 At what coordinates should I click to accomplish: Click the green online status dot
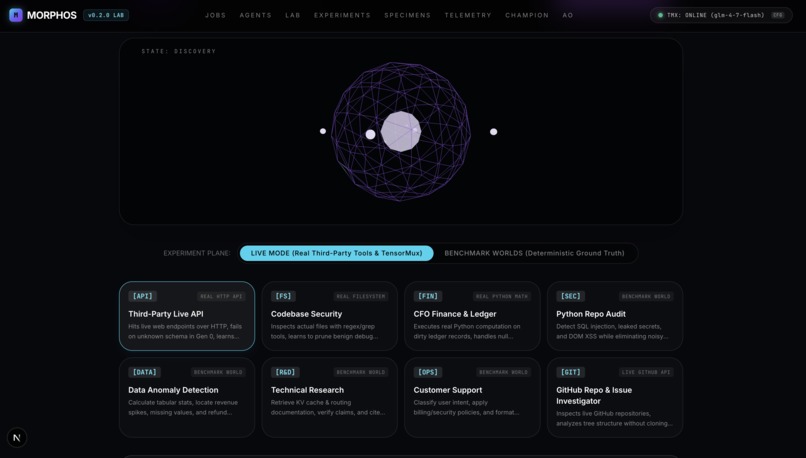pyautogui.click(x=661, y=15)
